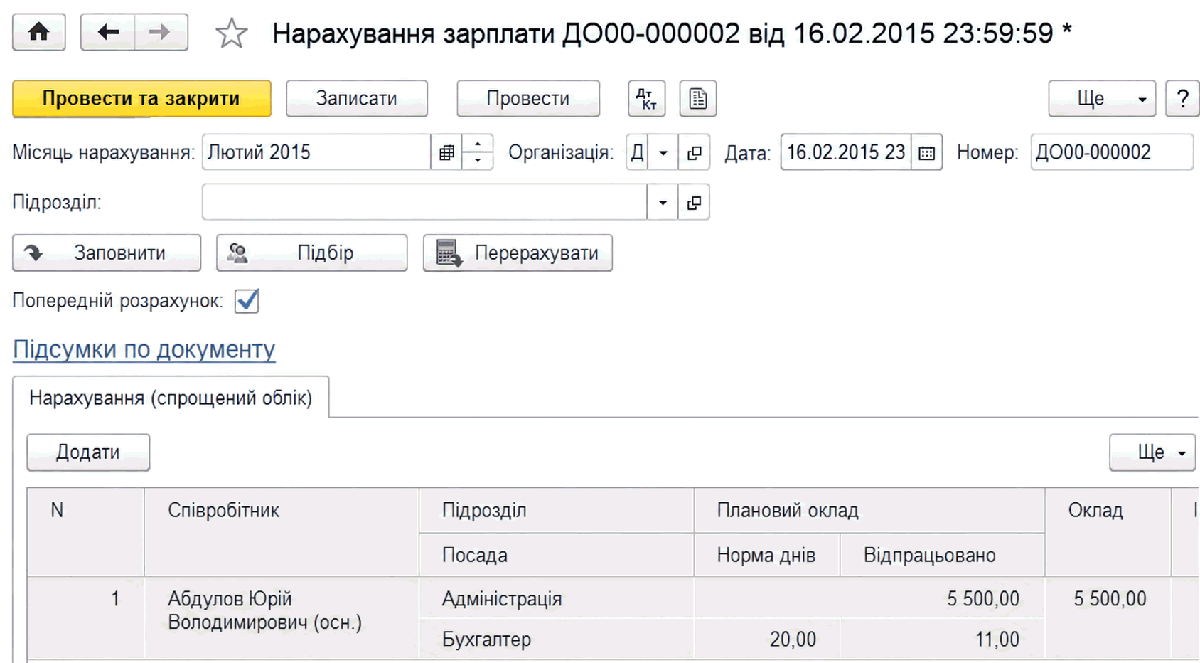Fill the table with Заповнити
Image resolution: width=1200 pixels, height=663 pixels.
tap(107, 253)
